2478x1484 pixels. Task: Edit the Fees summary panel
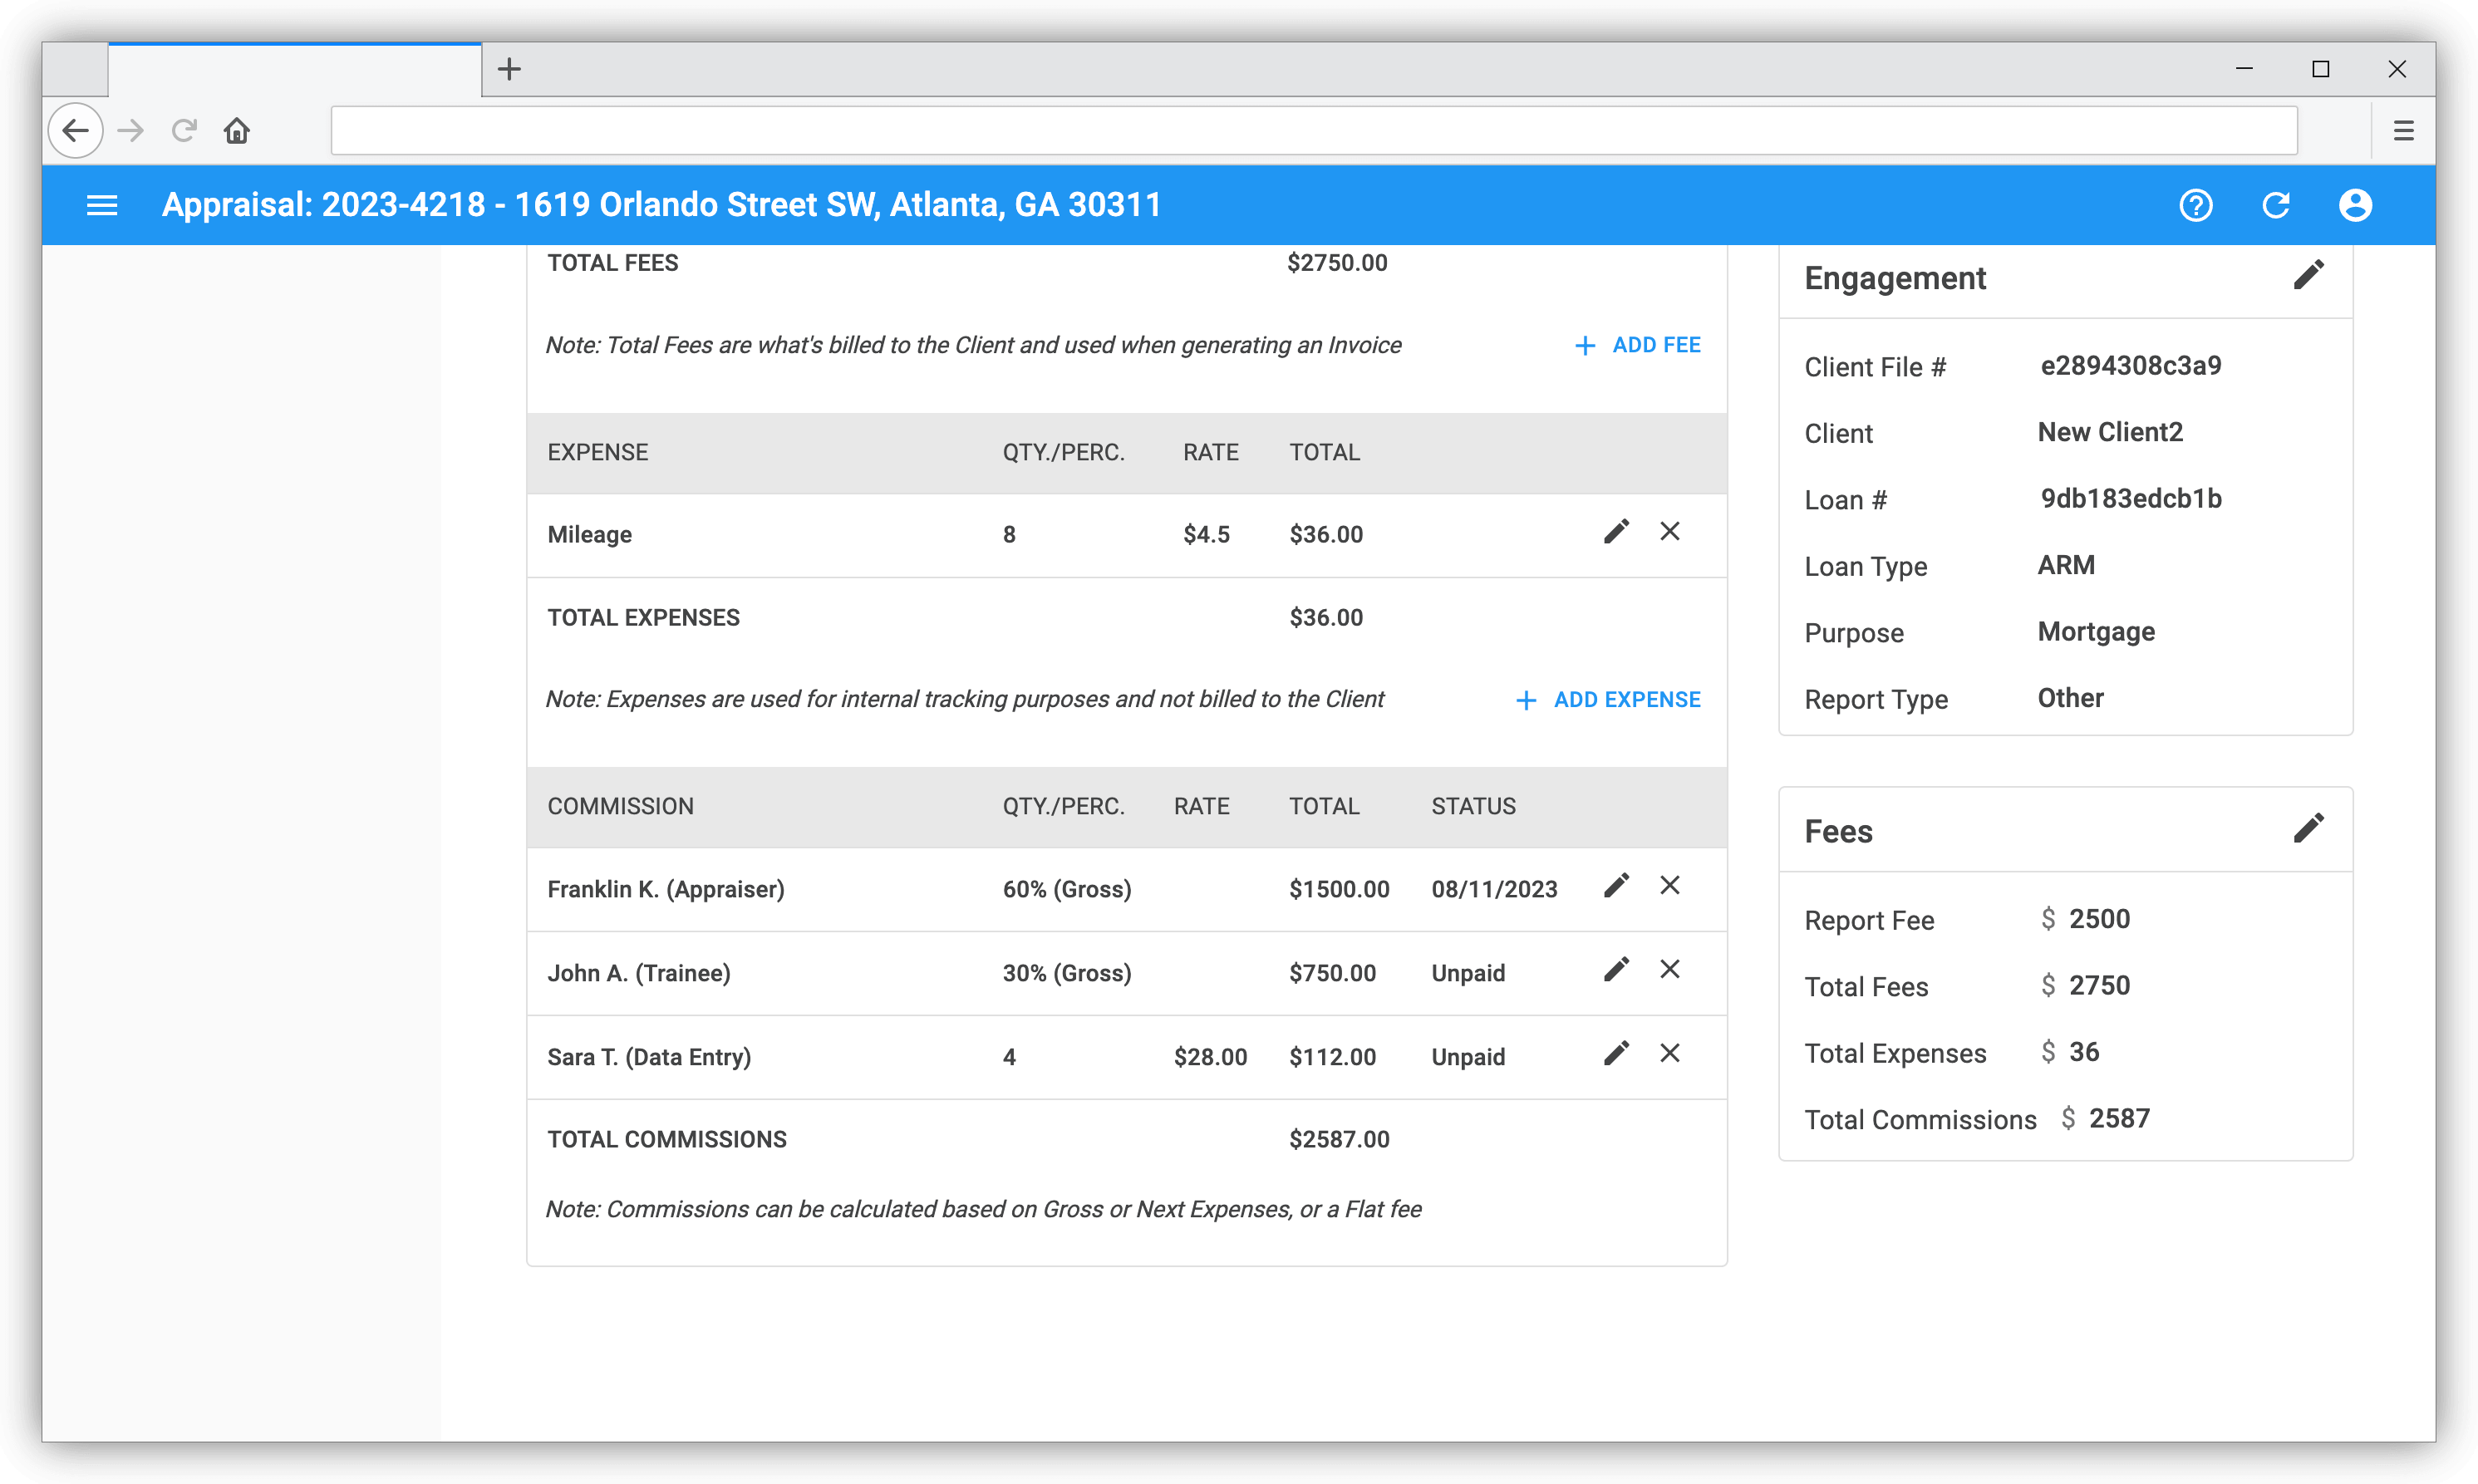(x=2307, y=828)
